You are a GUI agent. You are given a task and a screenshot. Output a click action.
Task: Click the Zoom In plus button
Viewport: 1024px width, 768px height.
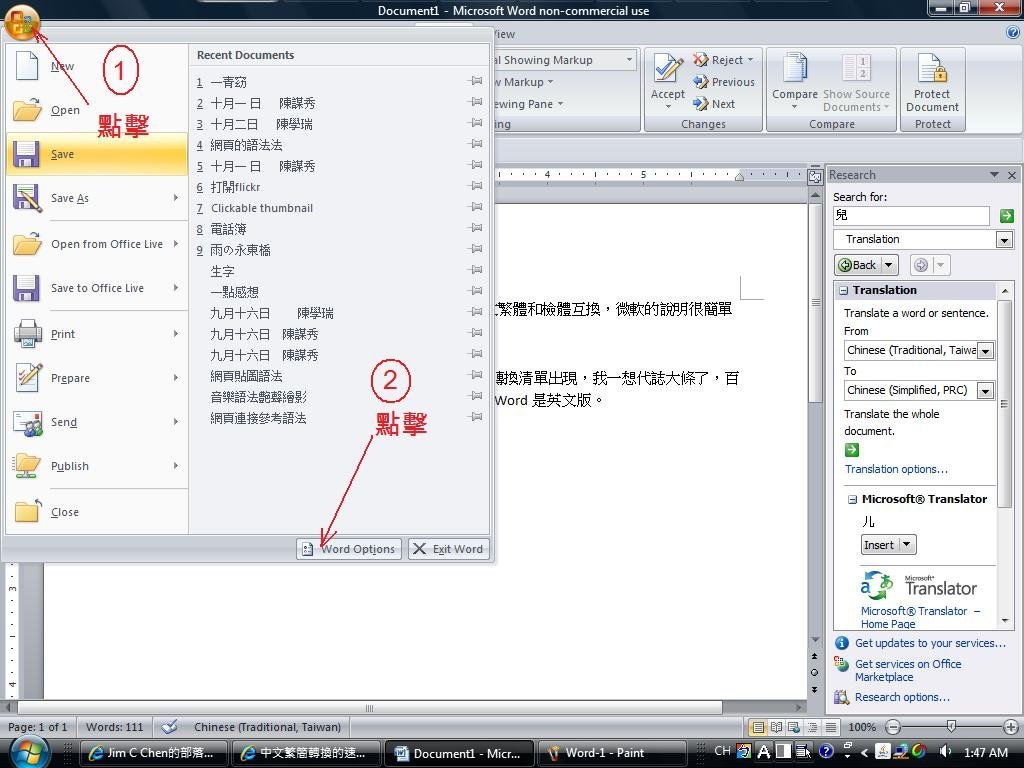click(1011, 727)
